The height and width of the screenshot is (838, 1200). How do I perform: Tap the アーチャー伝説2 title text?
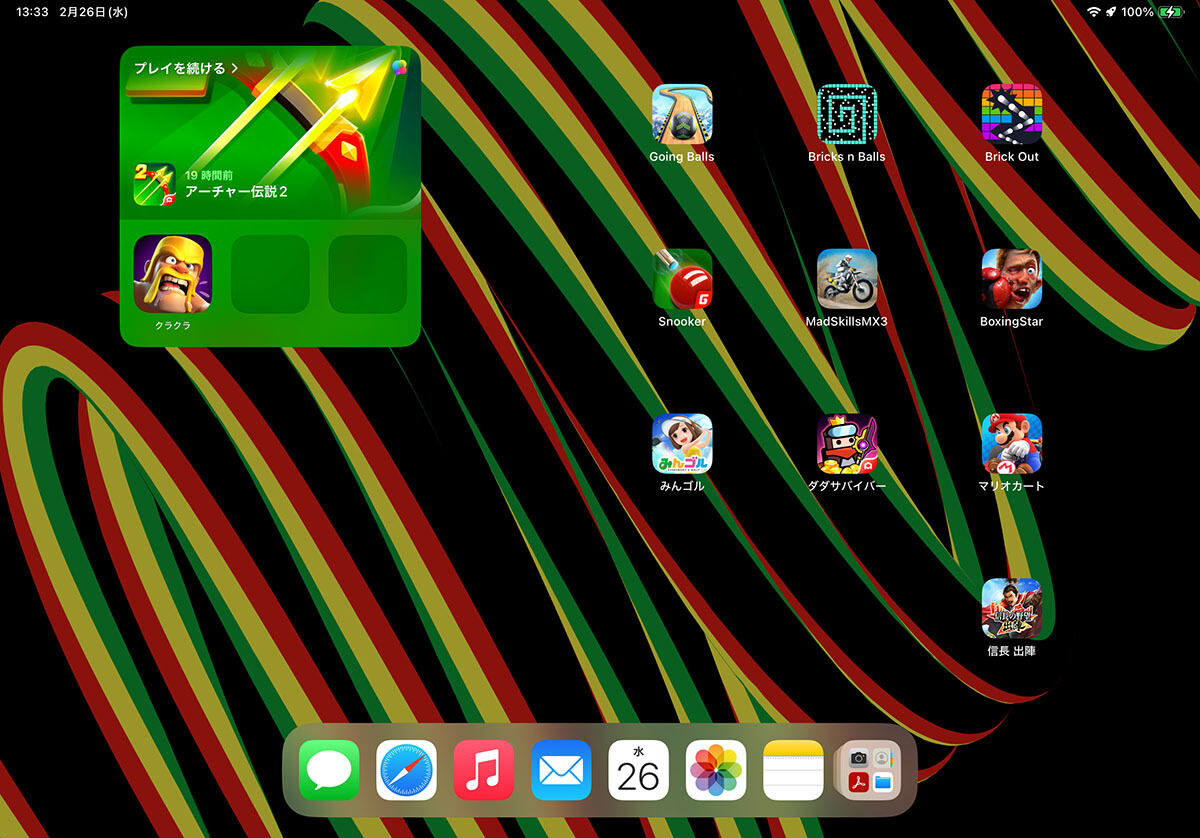point(236,191)
